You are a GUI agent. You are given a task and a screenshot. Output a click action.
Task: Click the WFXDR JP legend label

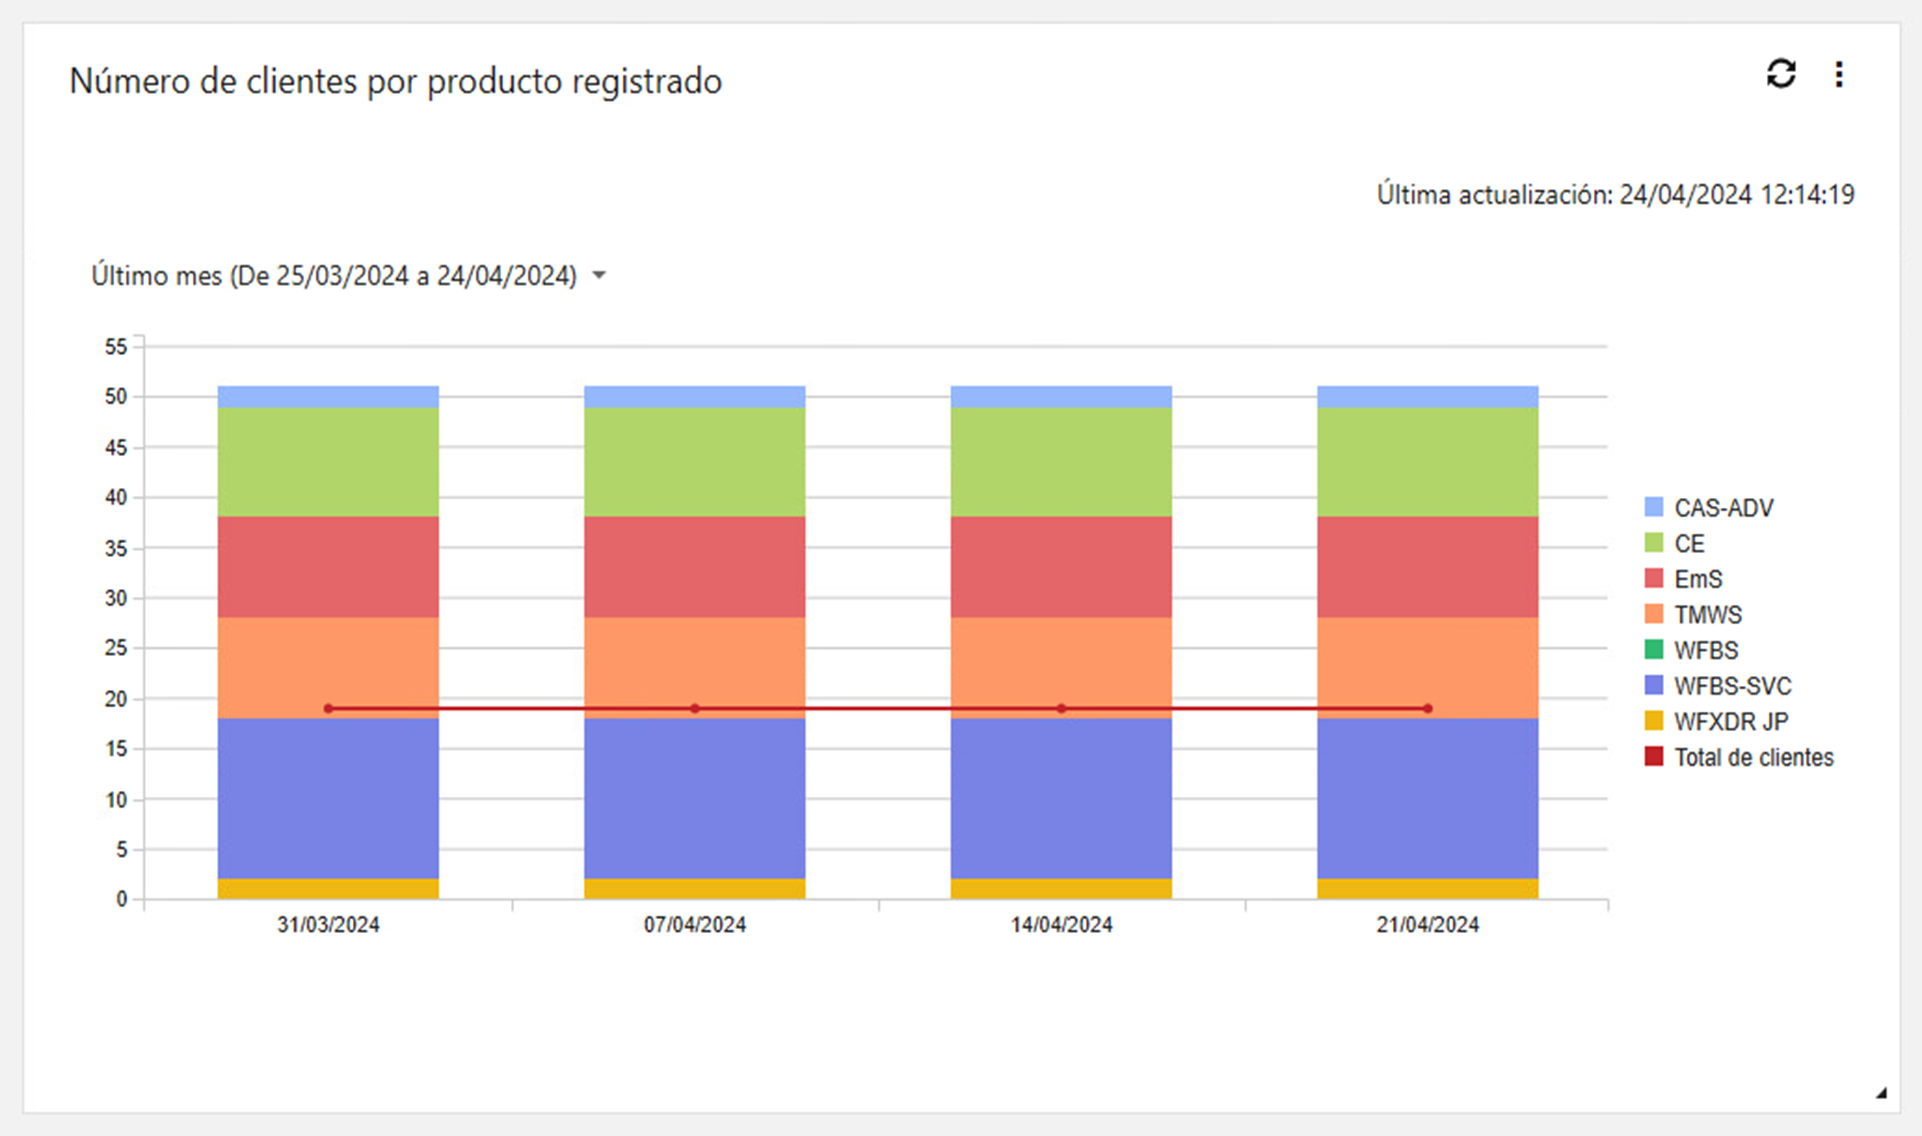coord(1731,721)
